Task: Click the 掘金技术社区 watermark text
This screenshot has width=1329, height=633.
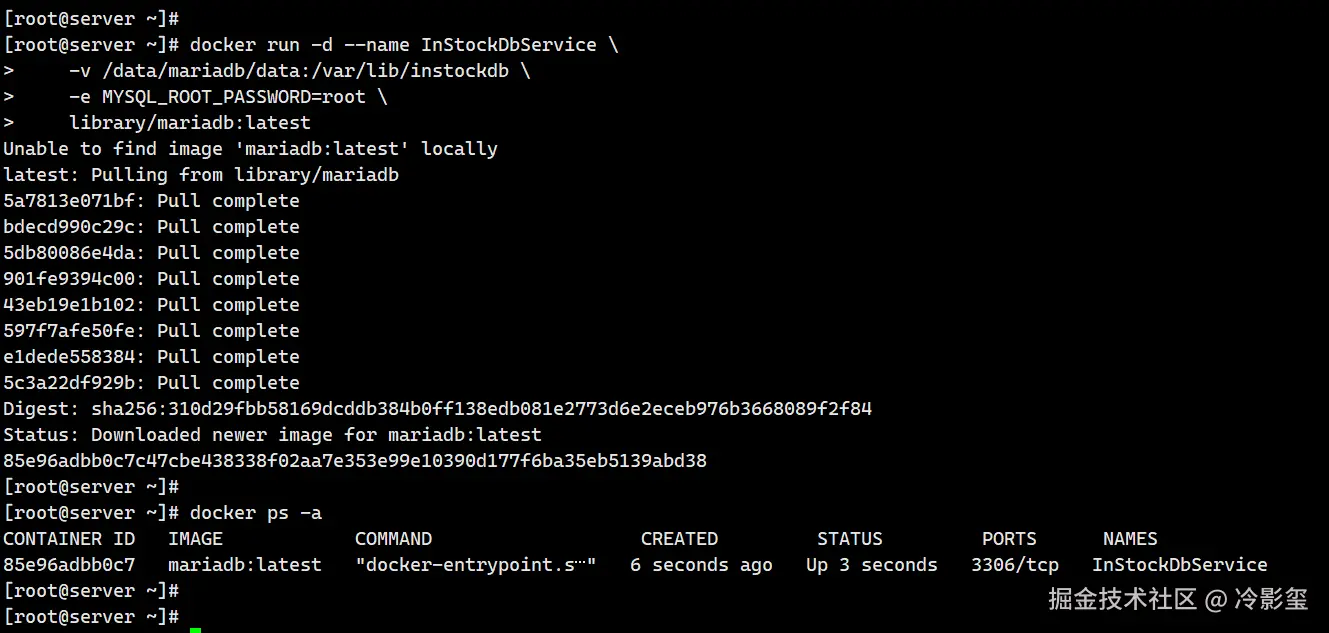Action: [x=1122, y=599]
